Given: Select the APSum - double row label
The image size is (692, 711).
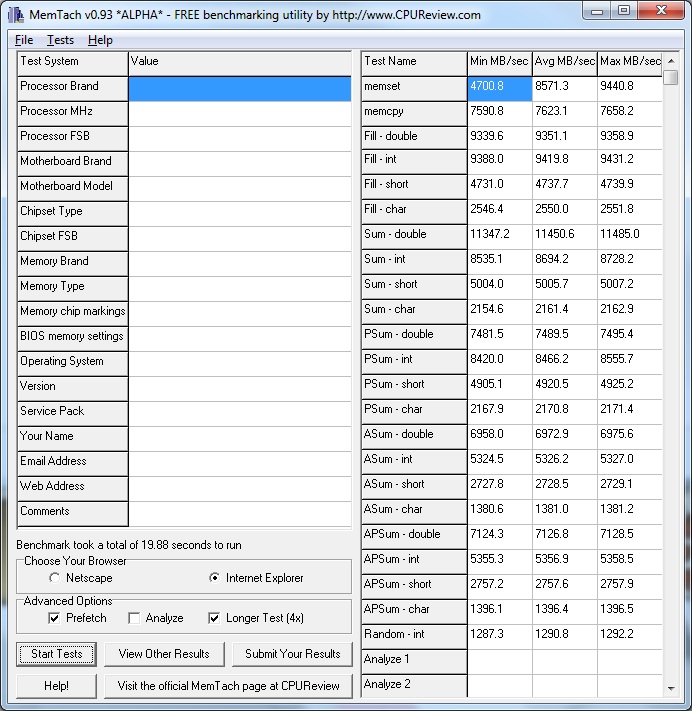Looking at the screenshot, I should (414, 536).
